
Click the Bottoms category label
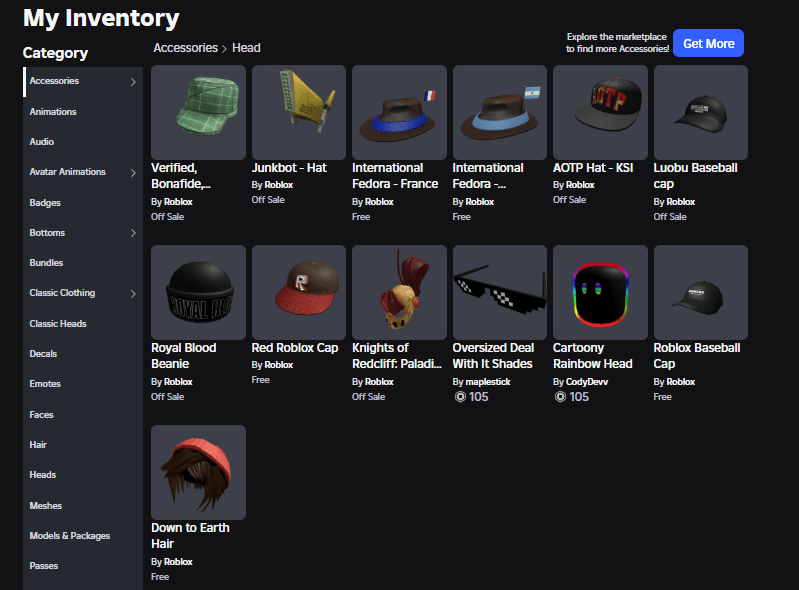(47, 233)
